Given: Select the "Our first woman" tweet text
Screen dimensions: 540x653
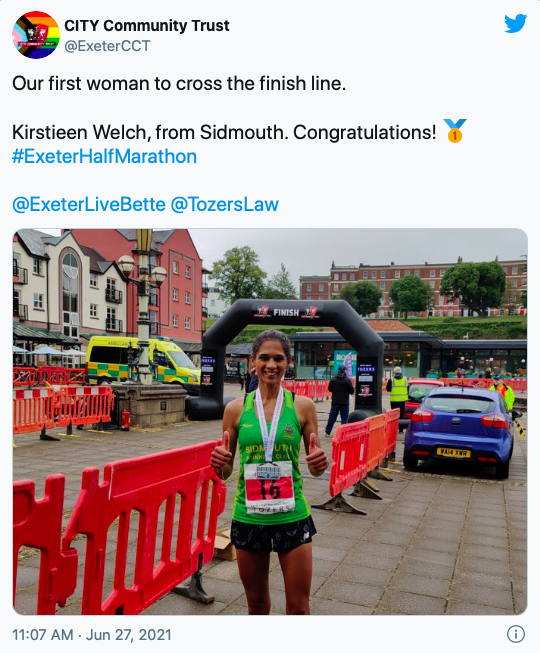Looking at the screenshot, I should click(179, 83).
